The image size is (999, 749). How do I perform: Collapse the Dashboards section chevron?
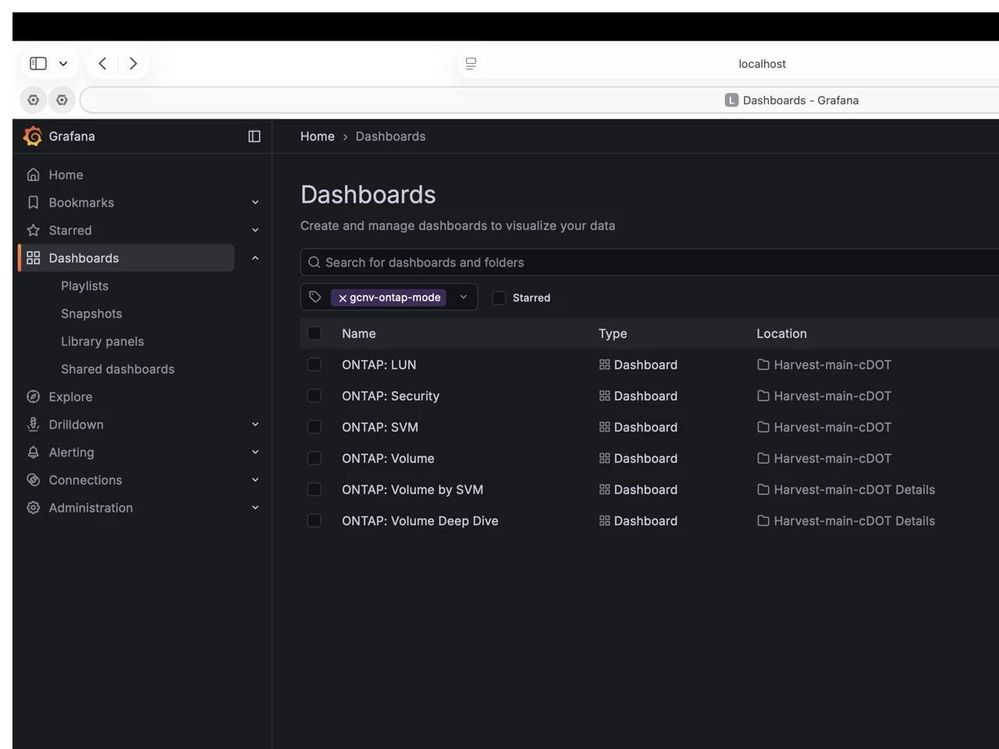(x=255, y=258)
